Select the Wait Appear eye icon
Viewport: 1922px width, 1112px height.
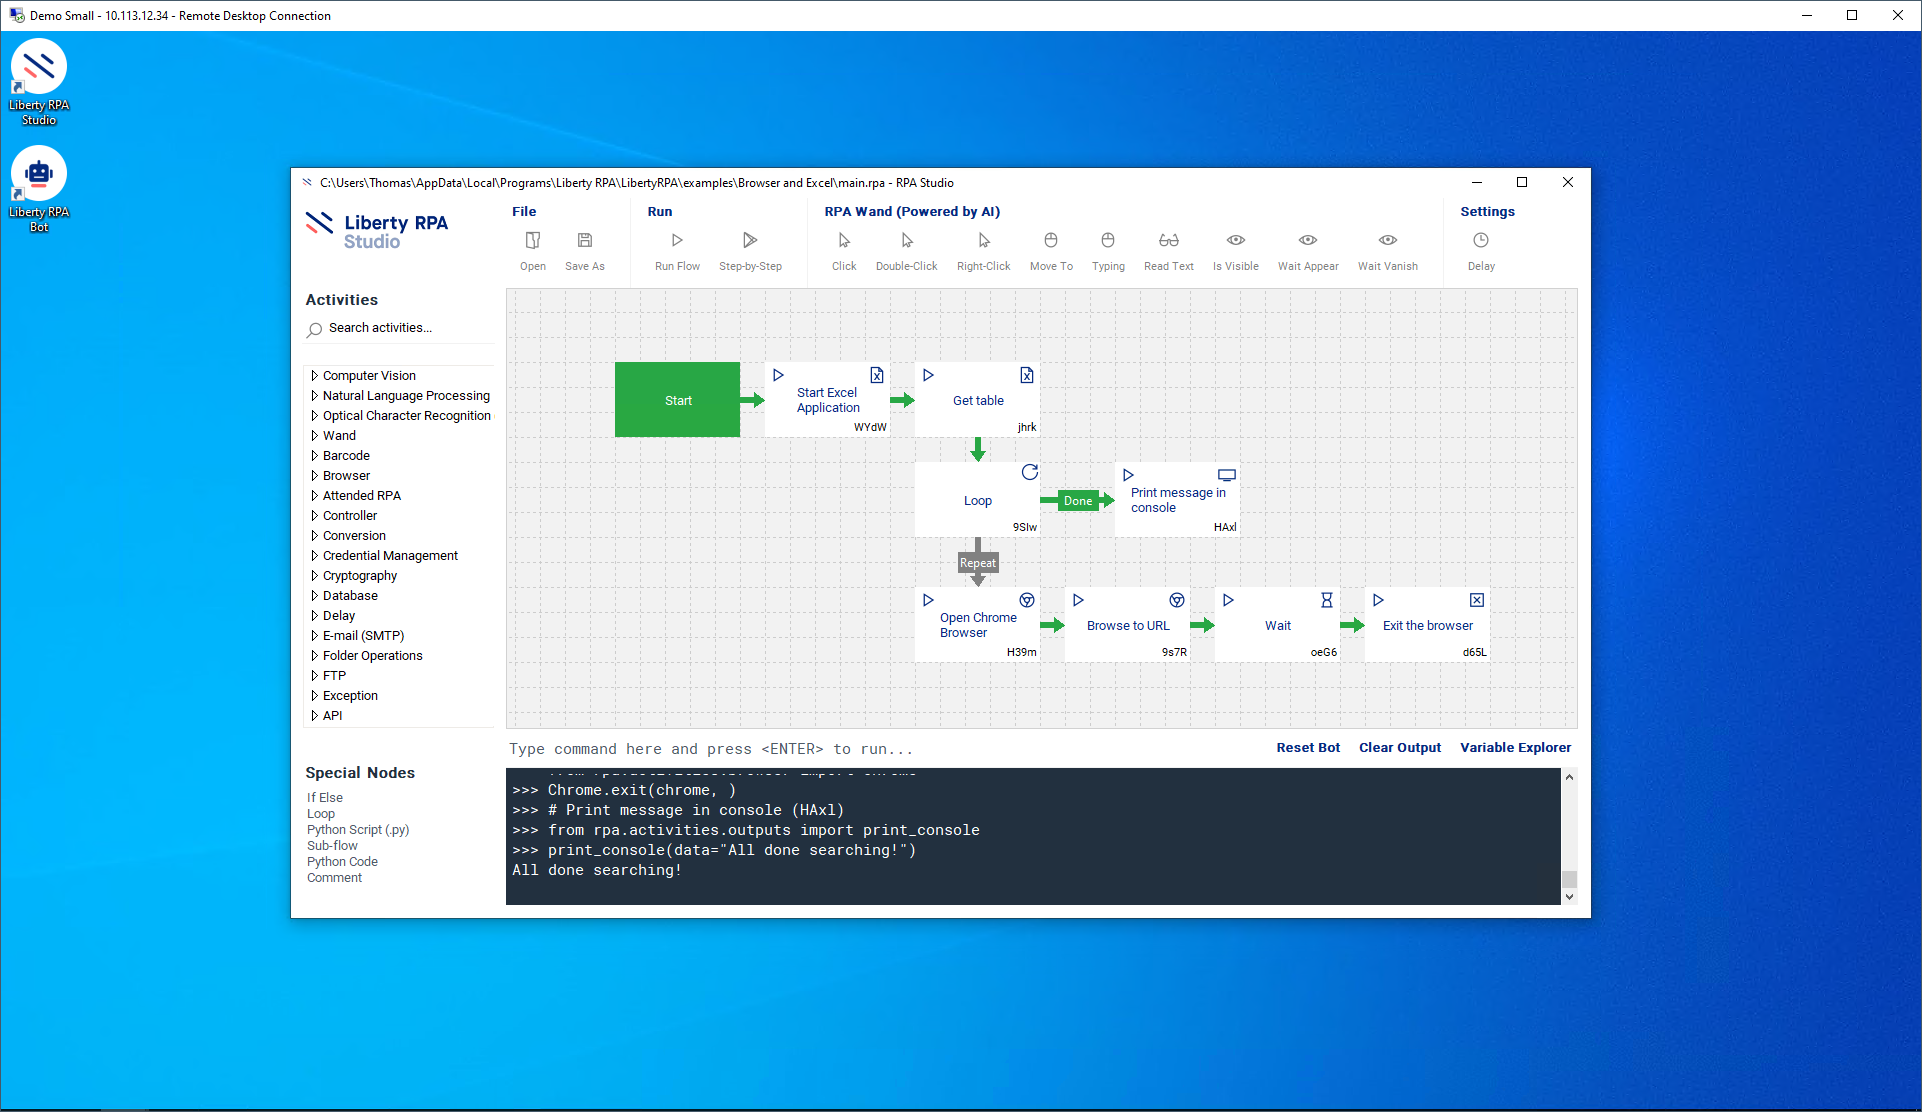1308,240
